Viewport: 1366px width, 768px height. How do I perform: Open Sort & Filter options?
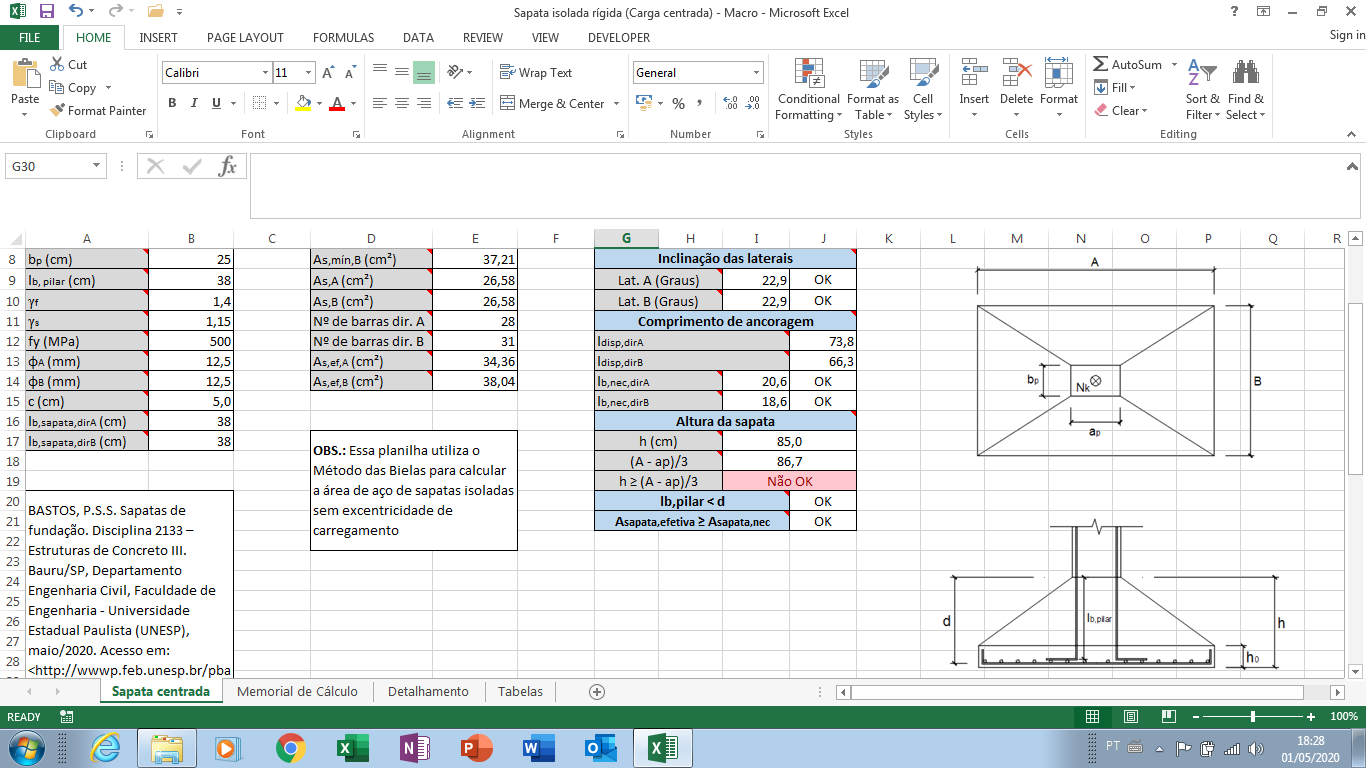[x=1202, y=90]
